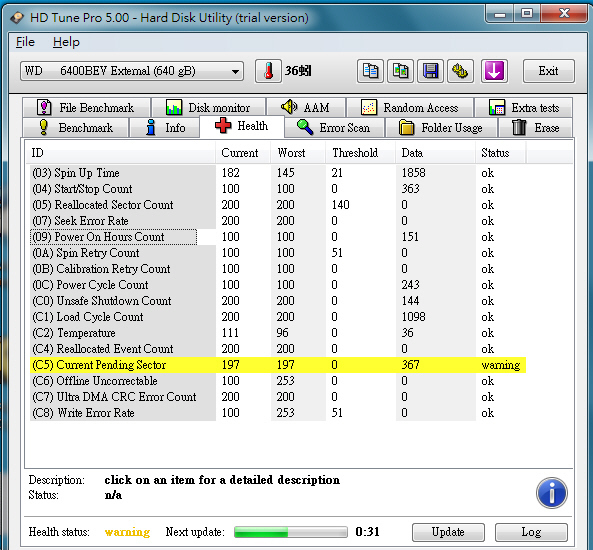Click the 1098 data value for Load Cycle Count
The height and width of the screenshot is (550, 593).
point(413,317)
